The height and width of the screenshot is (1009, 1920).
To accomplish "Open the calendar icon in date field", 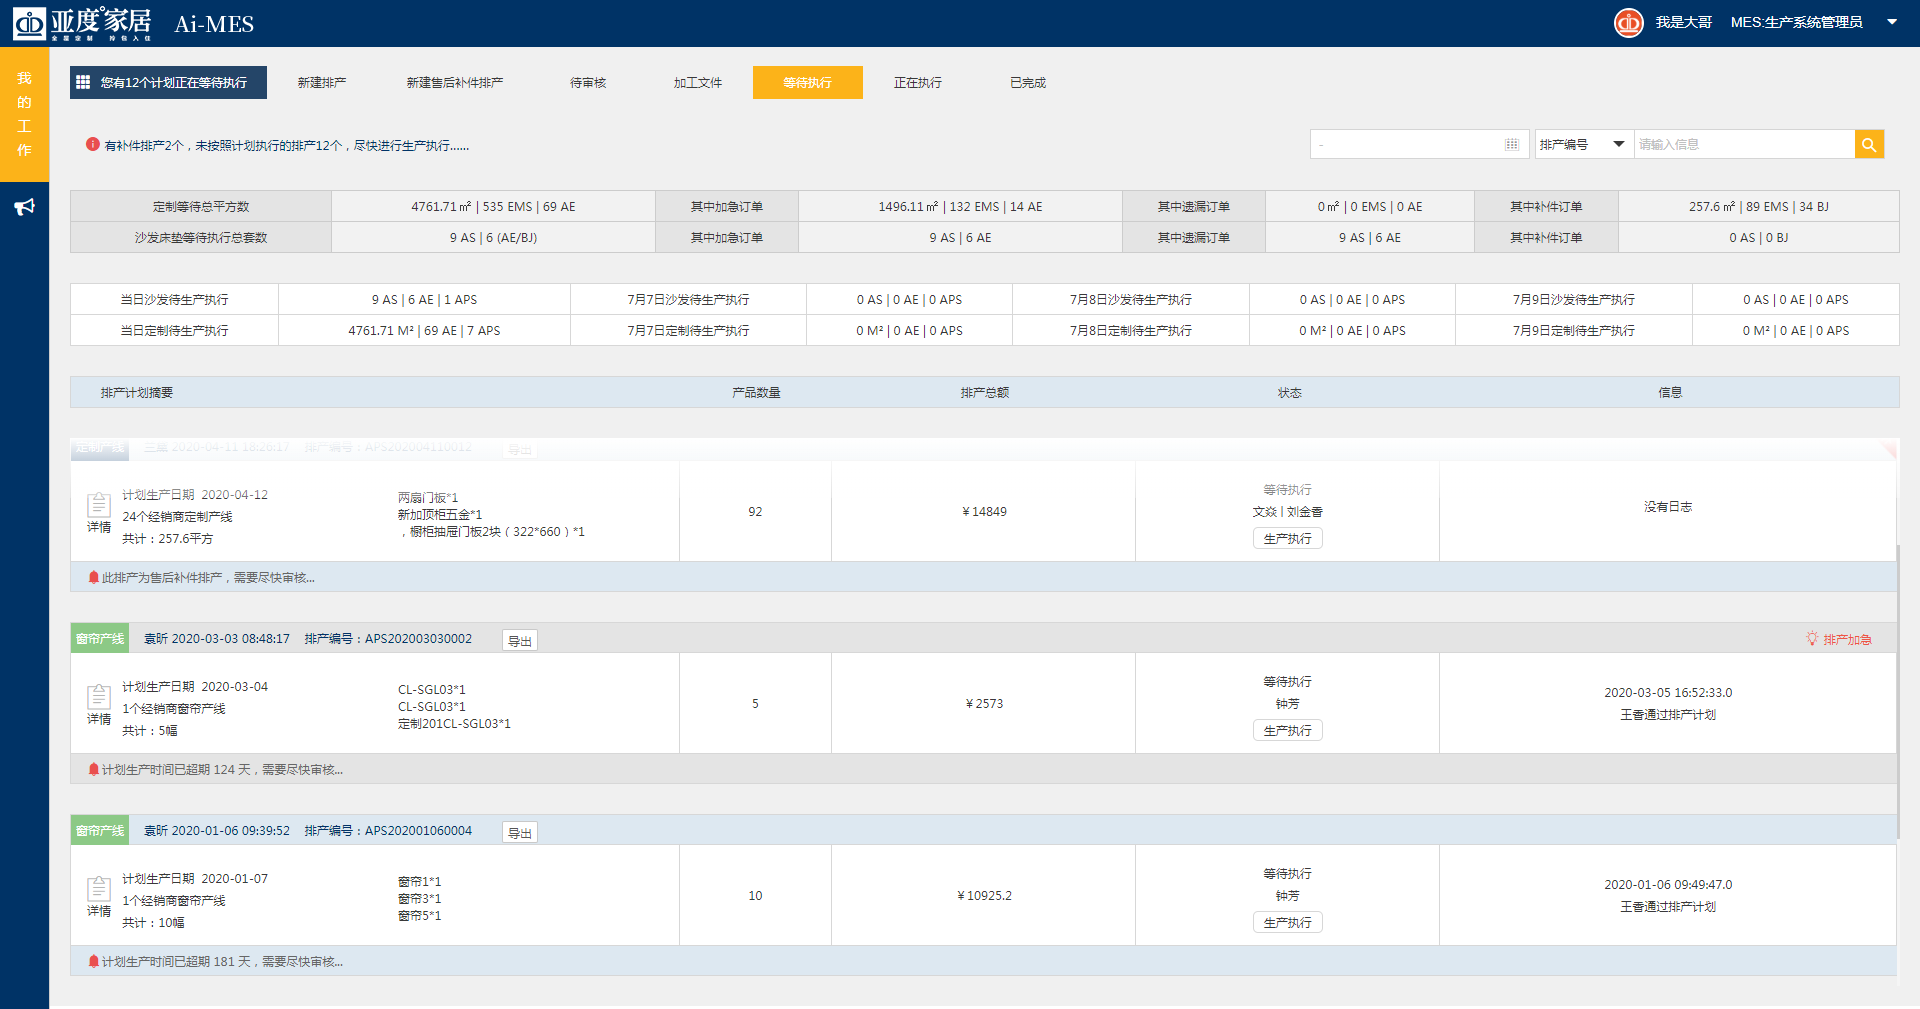I will pos(1512,144).
